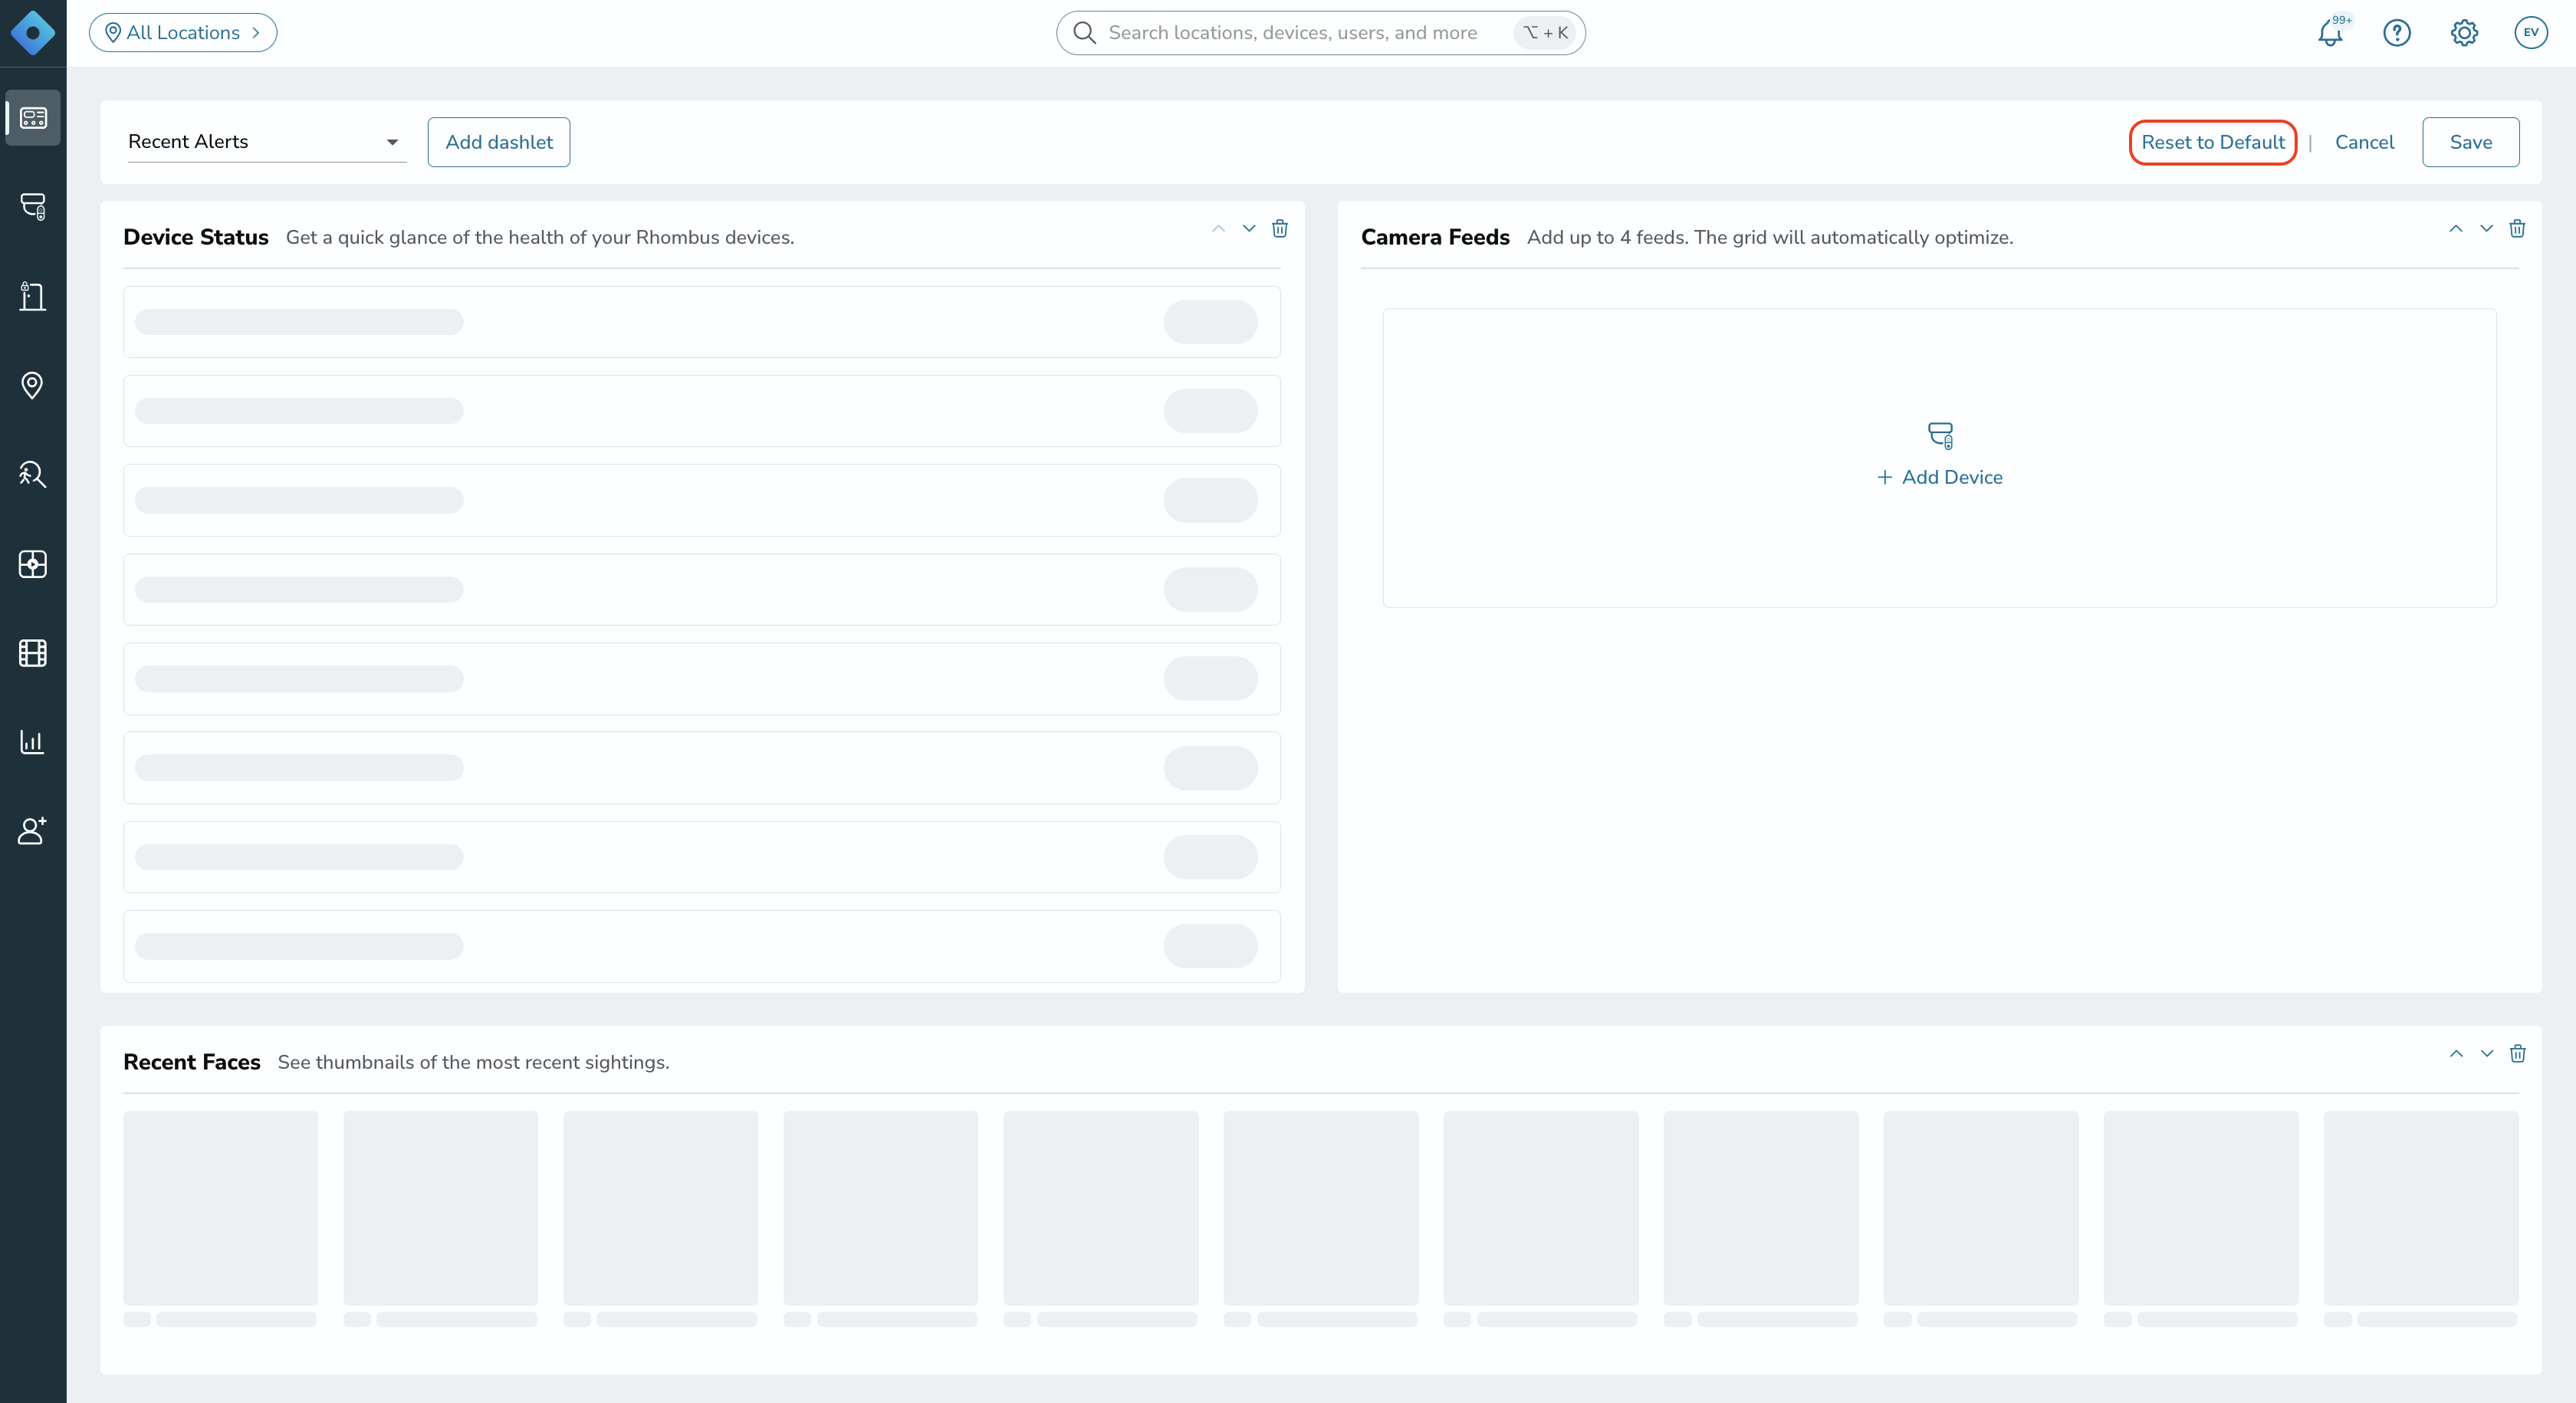Image resolution: width=2576 pixels, height=1403 pixels.
Task: Move Recent Faces dashlet up
Action: (2456, 1054)
